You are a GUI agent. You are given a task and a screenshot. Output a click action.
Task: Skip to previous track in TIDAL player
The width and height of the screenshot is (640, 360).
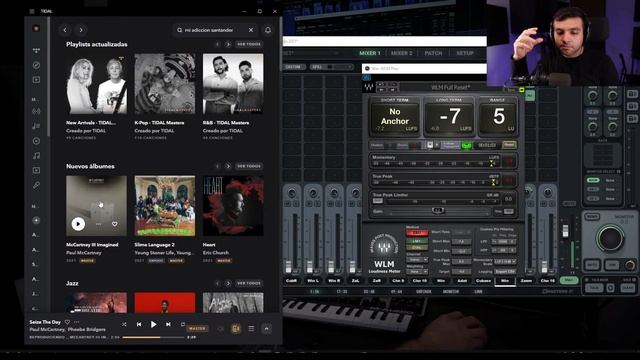click(139, 324)
